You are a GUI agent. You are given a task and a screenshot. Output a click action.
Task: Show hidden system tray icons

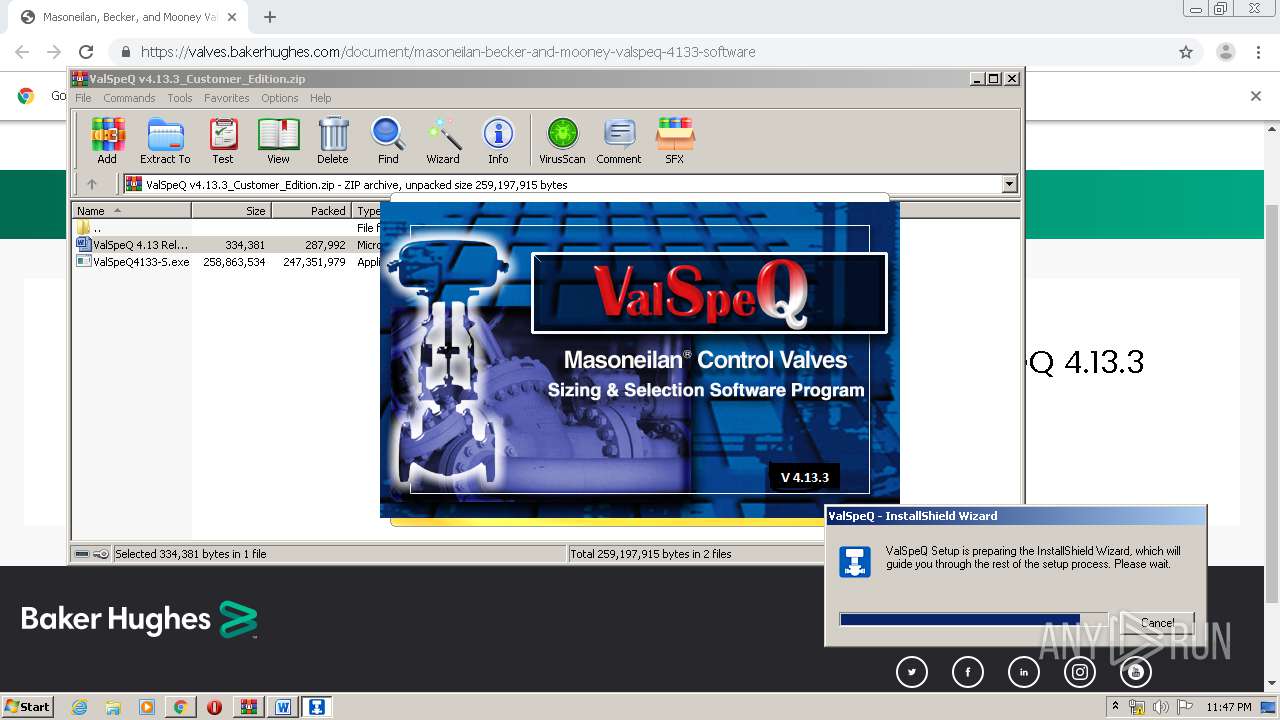[1116, 707]
